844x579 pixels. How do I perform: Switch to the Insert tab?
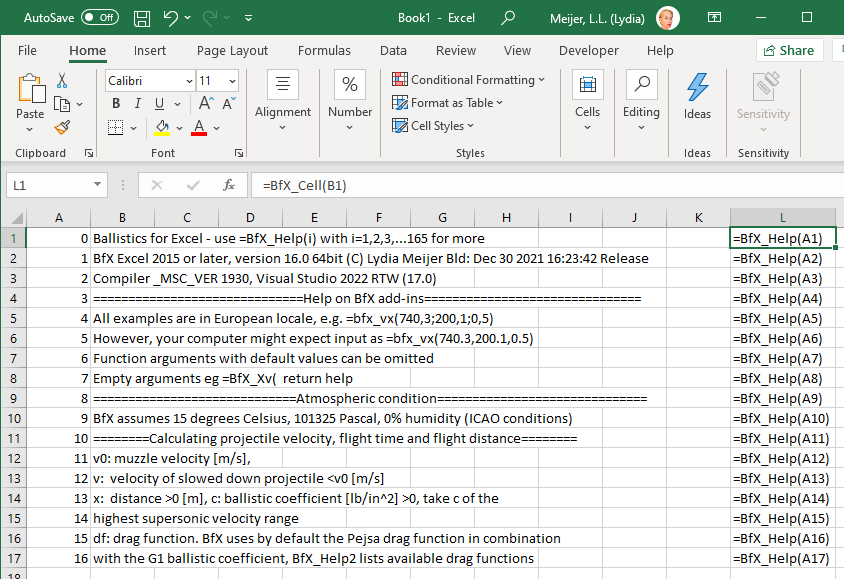click(x=150, y=51)
